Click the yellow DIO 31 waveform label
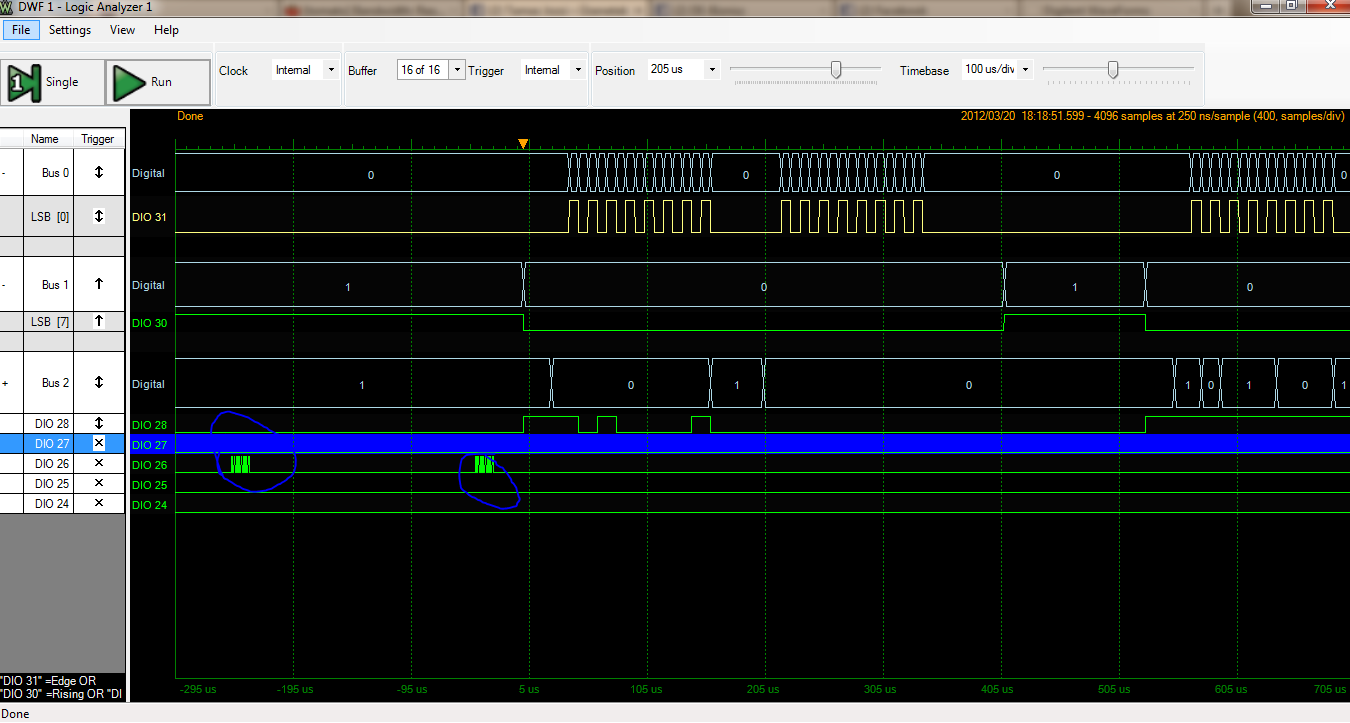The height and width of the screenshot is (723, 1350). (149, 217)
